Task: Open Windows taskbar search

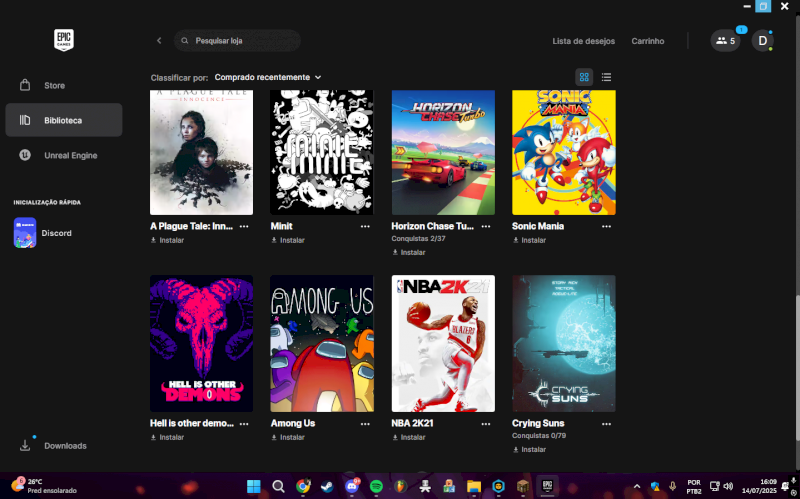Action: point(278,486)
